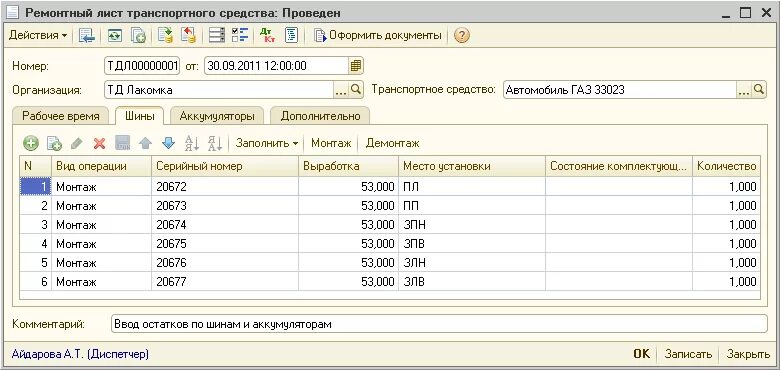This screenshot has width=780, height=370.
Task: Click the document structure list icon
Action: (217, 35)
